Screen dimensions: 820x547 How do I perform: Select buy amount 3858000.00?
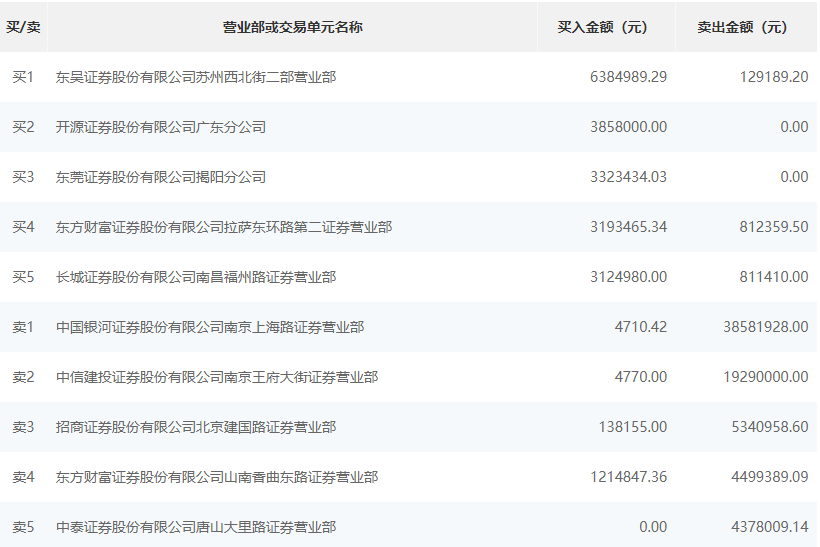click(x=629, y=127)
